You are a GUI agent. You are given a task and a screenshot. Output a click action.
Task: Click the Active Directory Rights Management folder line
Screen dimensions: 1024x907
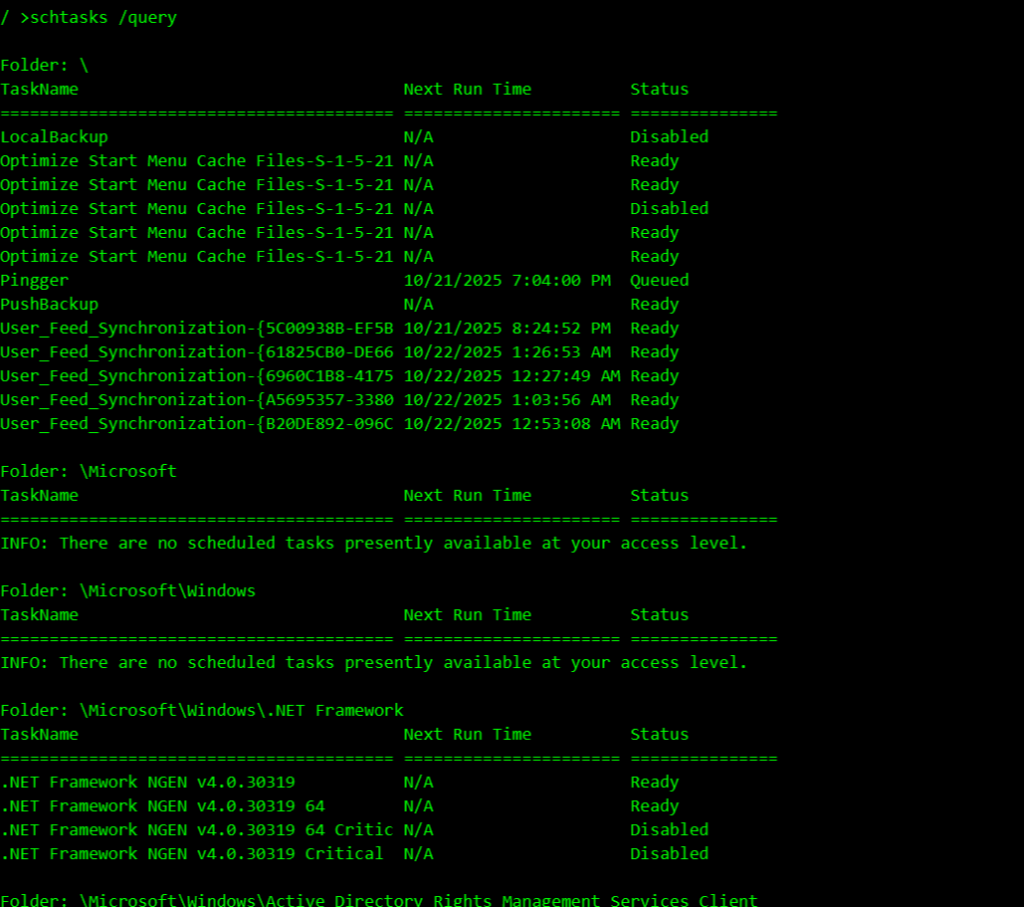[x=378, y=900]
